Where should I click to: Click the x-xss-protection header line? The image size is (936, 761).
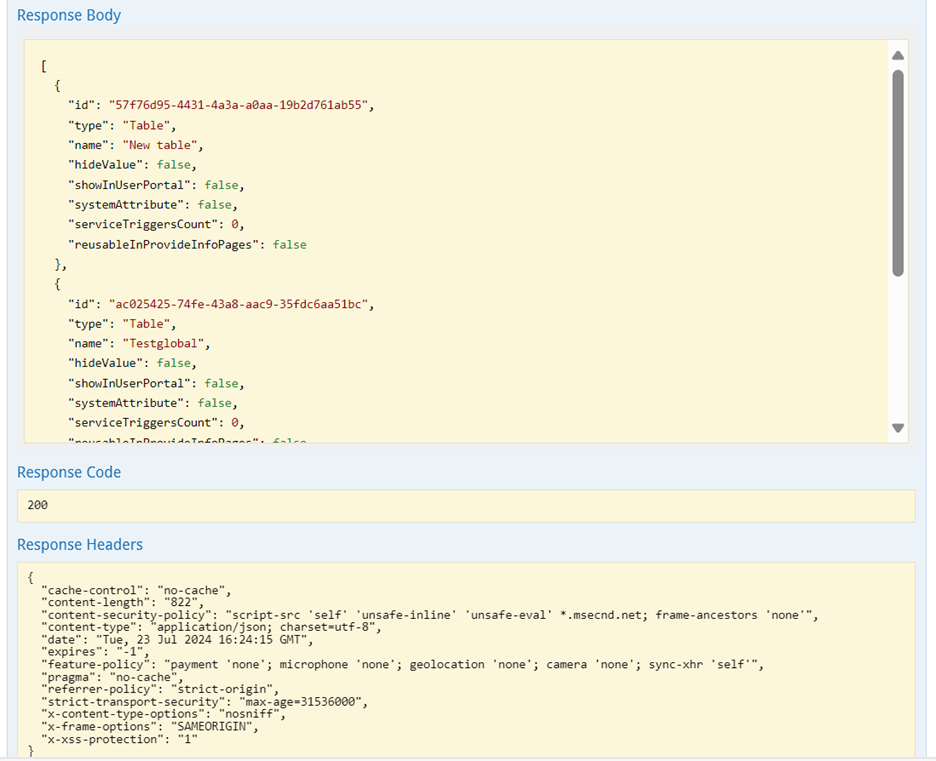119,740
